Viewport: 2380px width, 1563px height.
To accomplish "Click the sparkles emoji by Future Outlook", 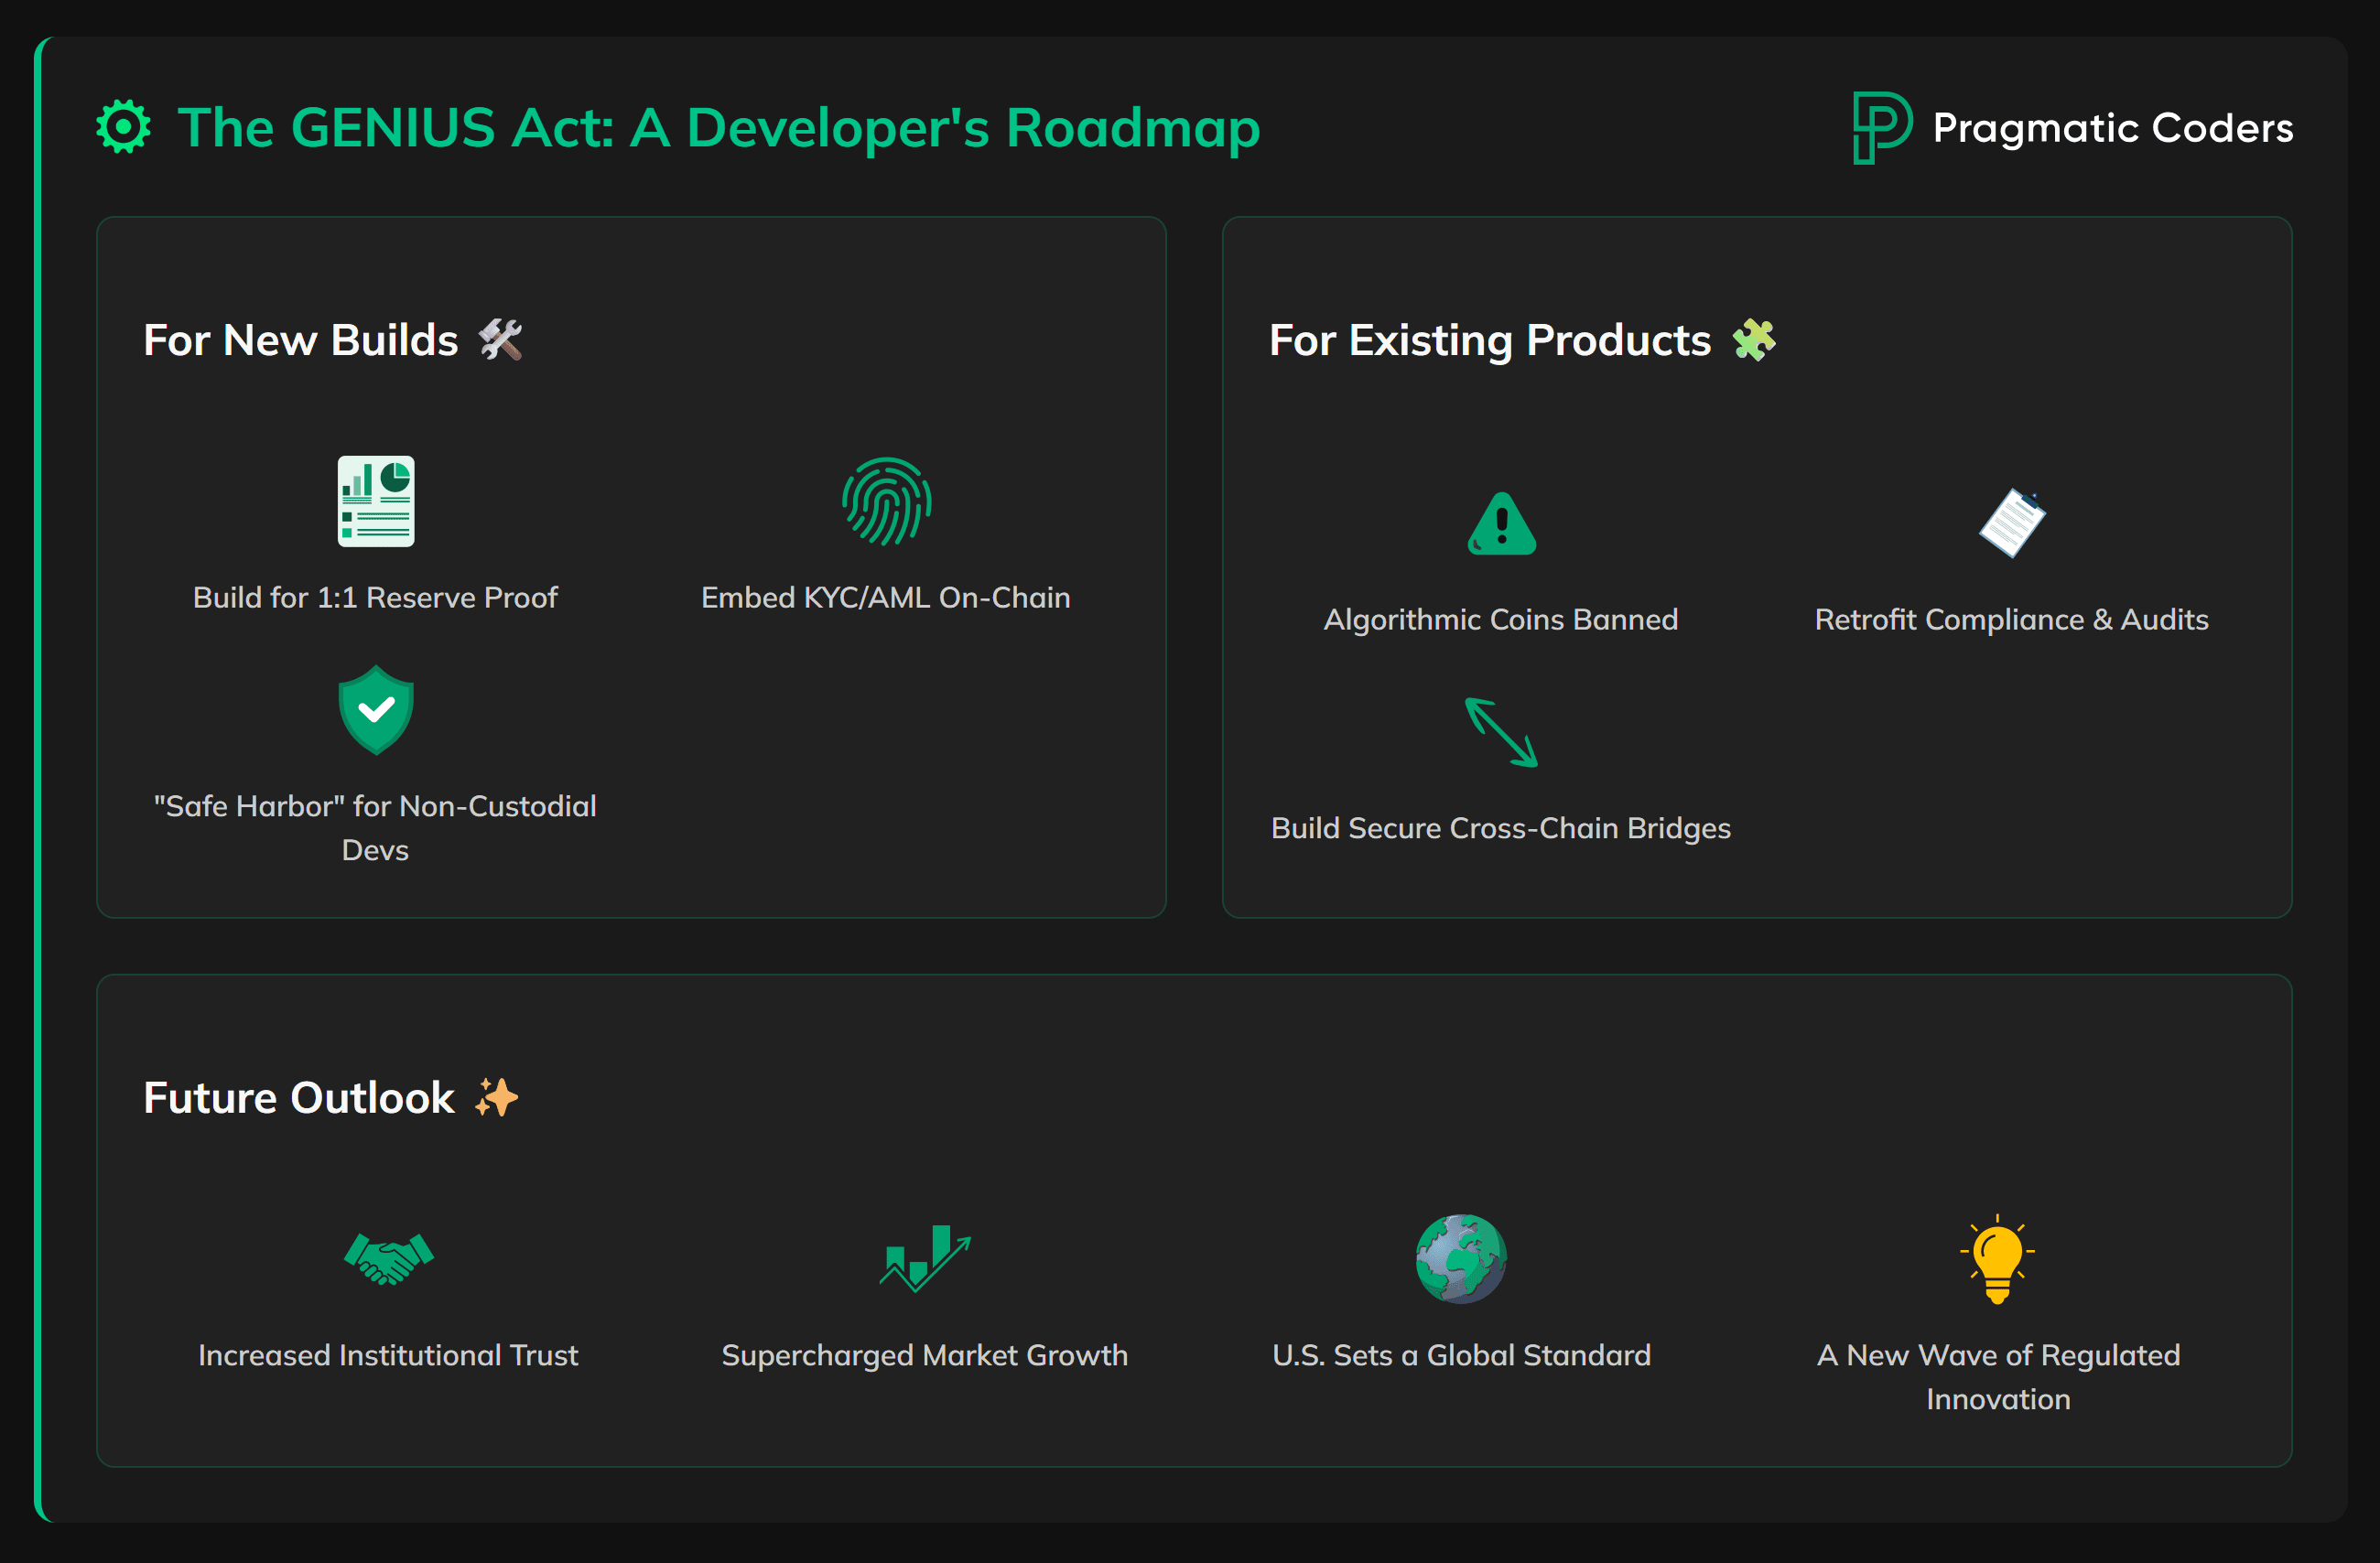I will point(496,1097).
